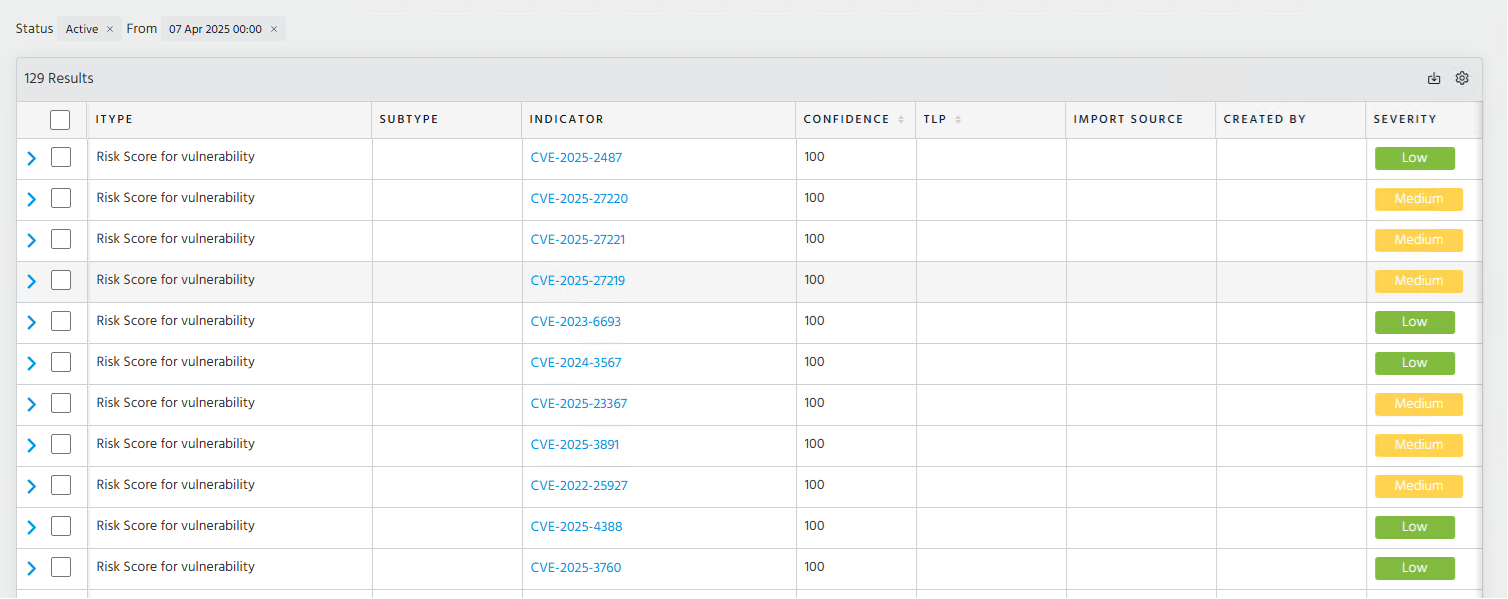The width and height of the screenshot is (1508, 599).
Task: Open indicator link CVE-2025-27220
Action: tap(579, 199)
